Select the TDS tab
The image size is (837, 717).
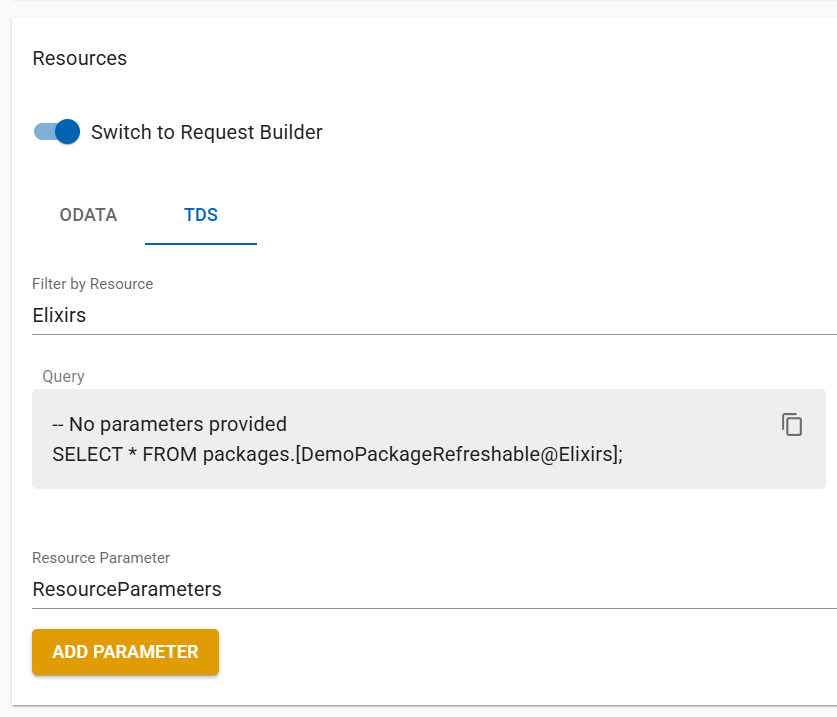[x=201, y=215]
